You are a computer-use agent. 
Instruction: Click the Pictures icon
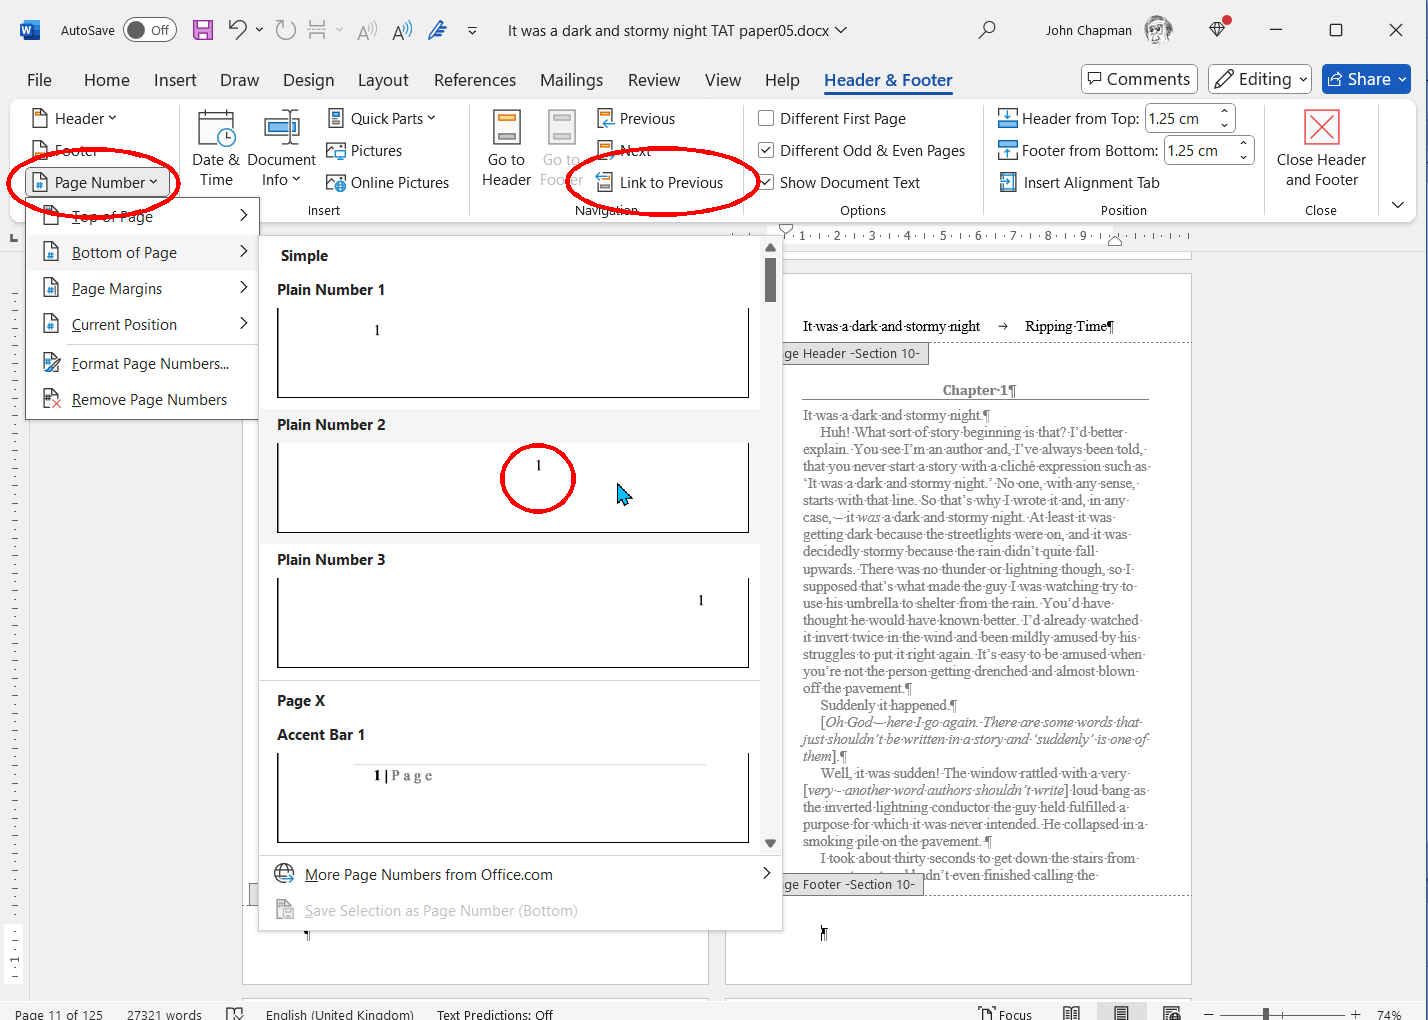click(x=336, y=151)
